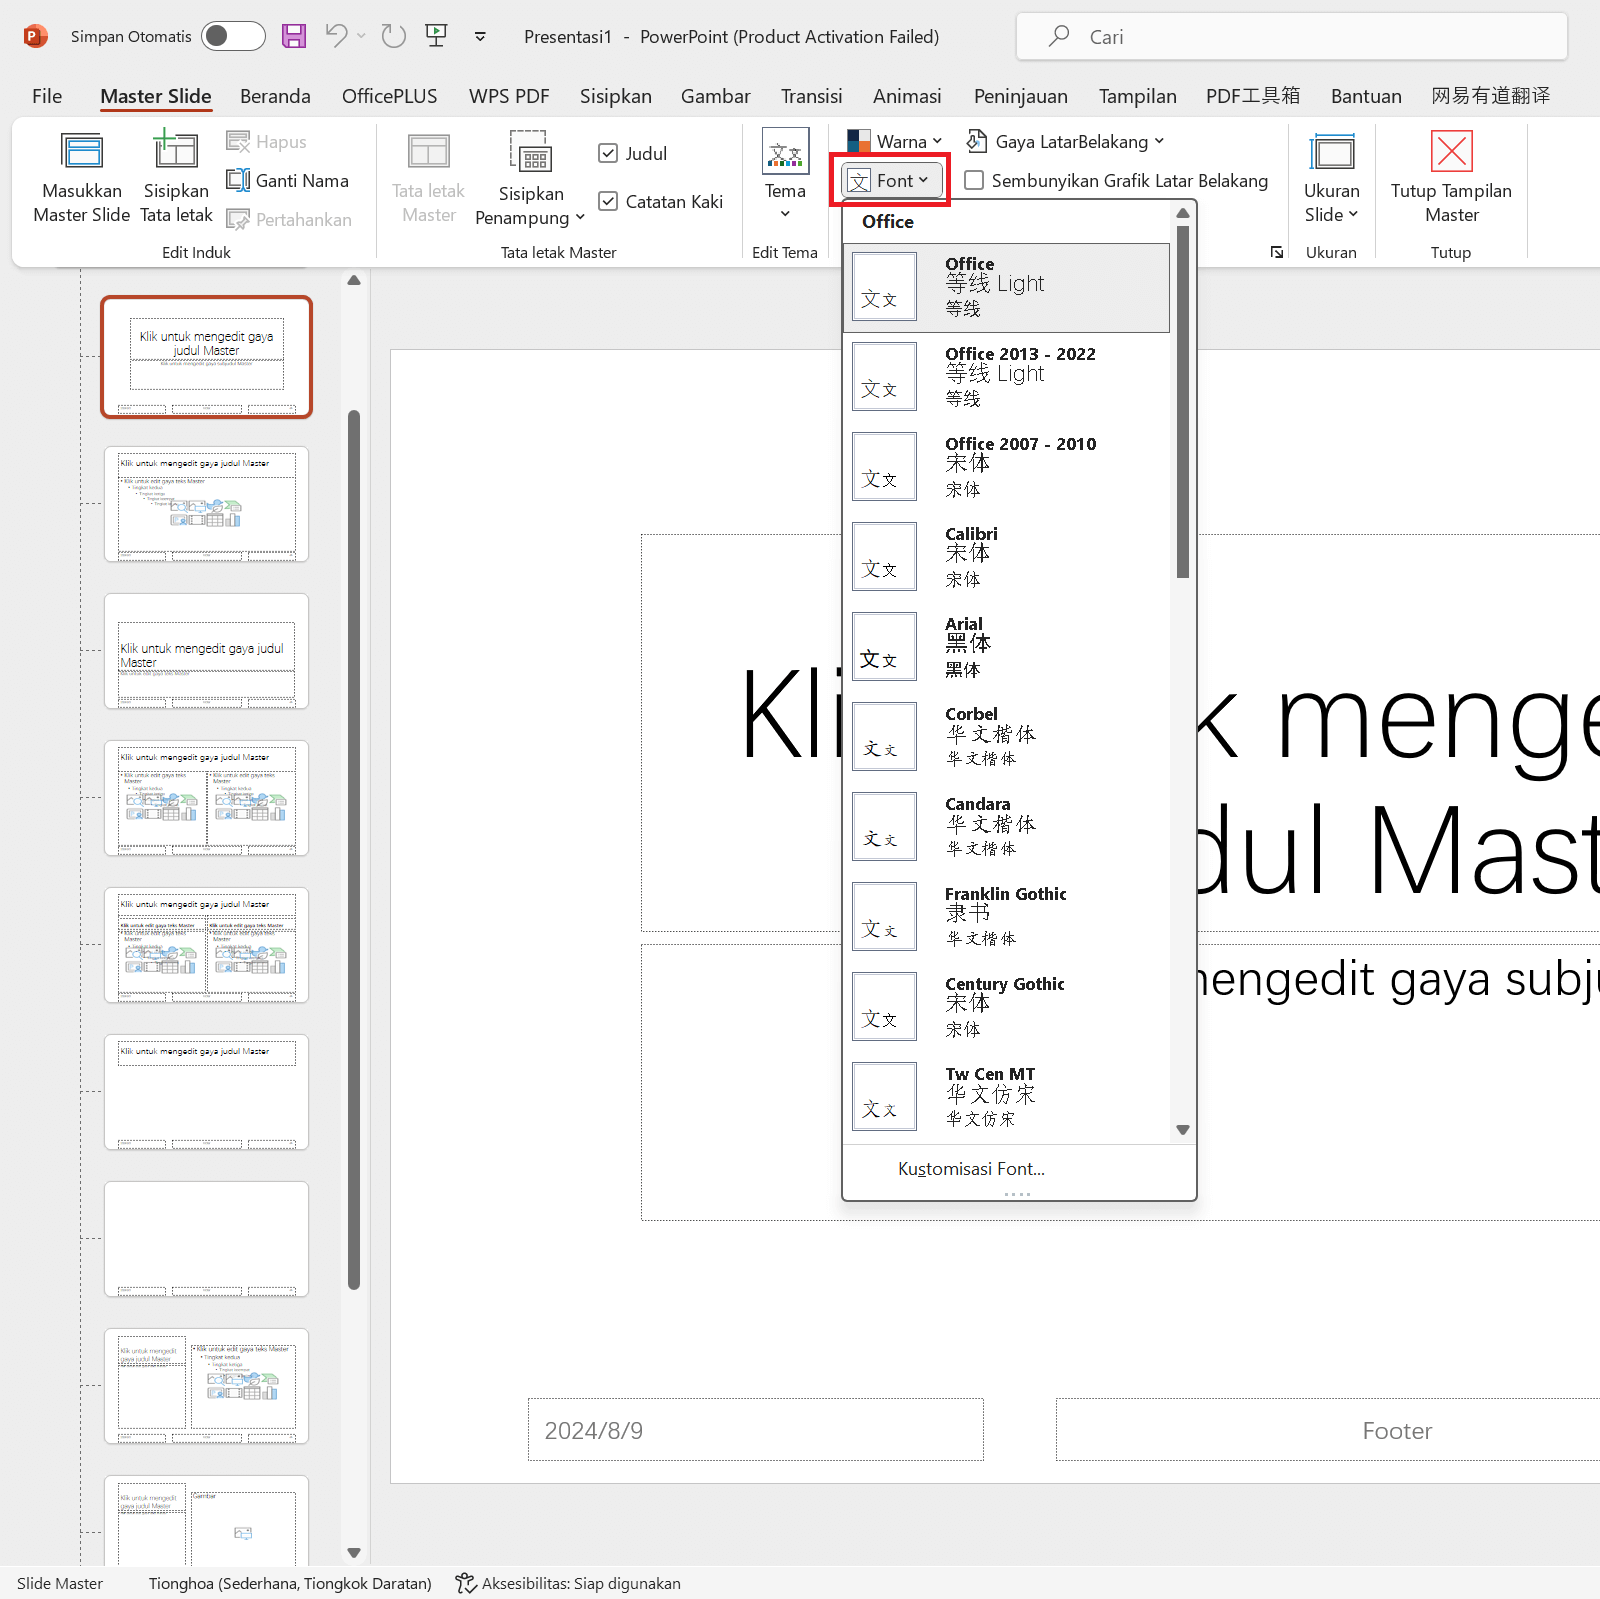Enable Sembunyikan Grafik Latar Belakang checkbox
The image size is (1600, 1599).
tap(974, 181)
